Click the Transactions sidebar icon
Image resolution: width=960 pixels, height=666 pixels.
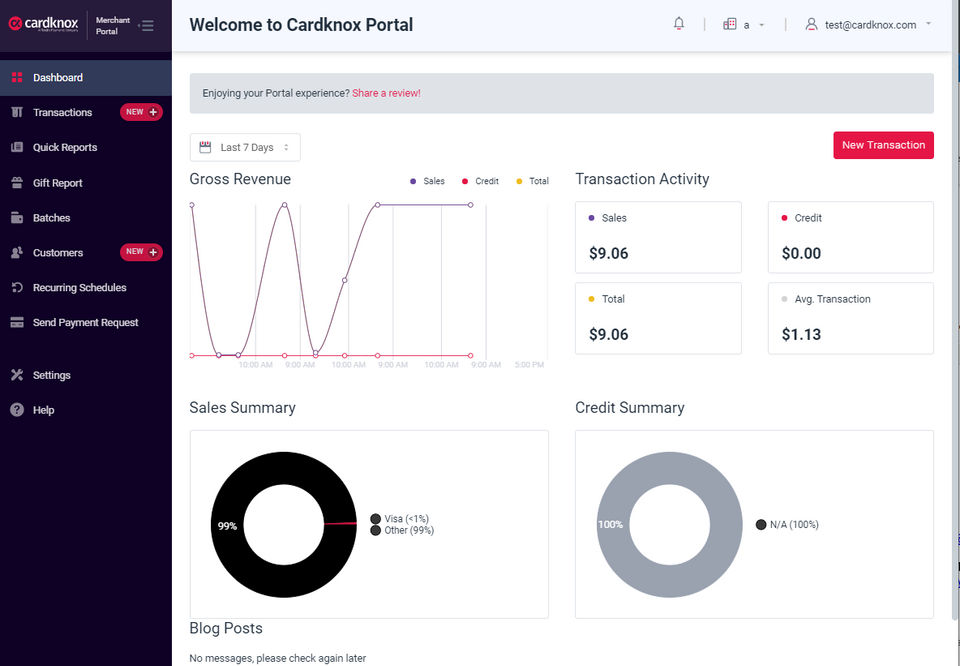[x=17, y=112]
